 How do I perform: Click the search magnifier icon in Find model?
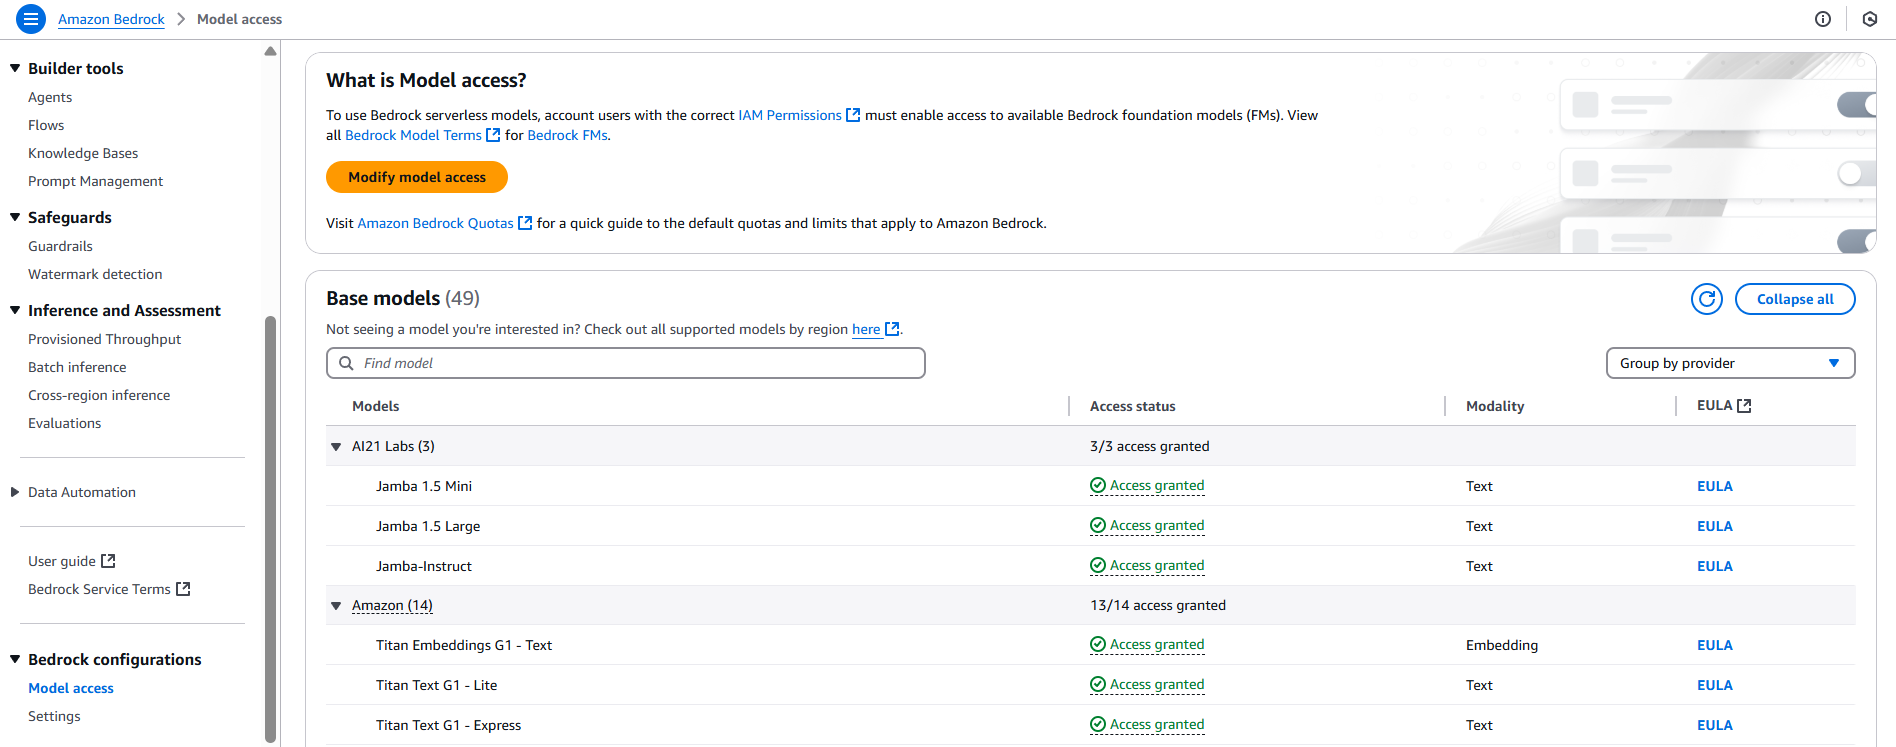click(x=346, y=363)
